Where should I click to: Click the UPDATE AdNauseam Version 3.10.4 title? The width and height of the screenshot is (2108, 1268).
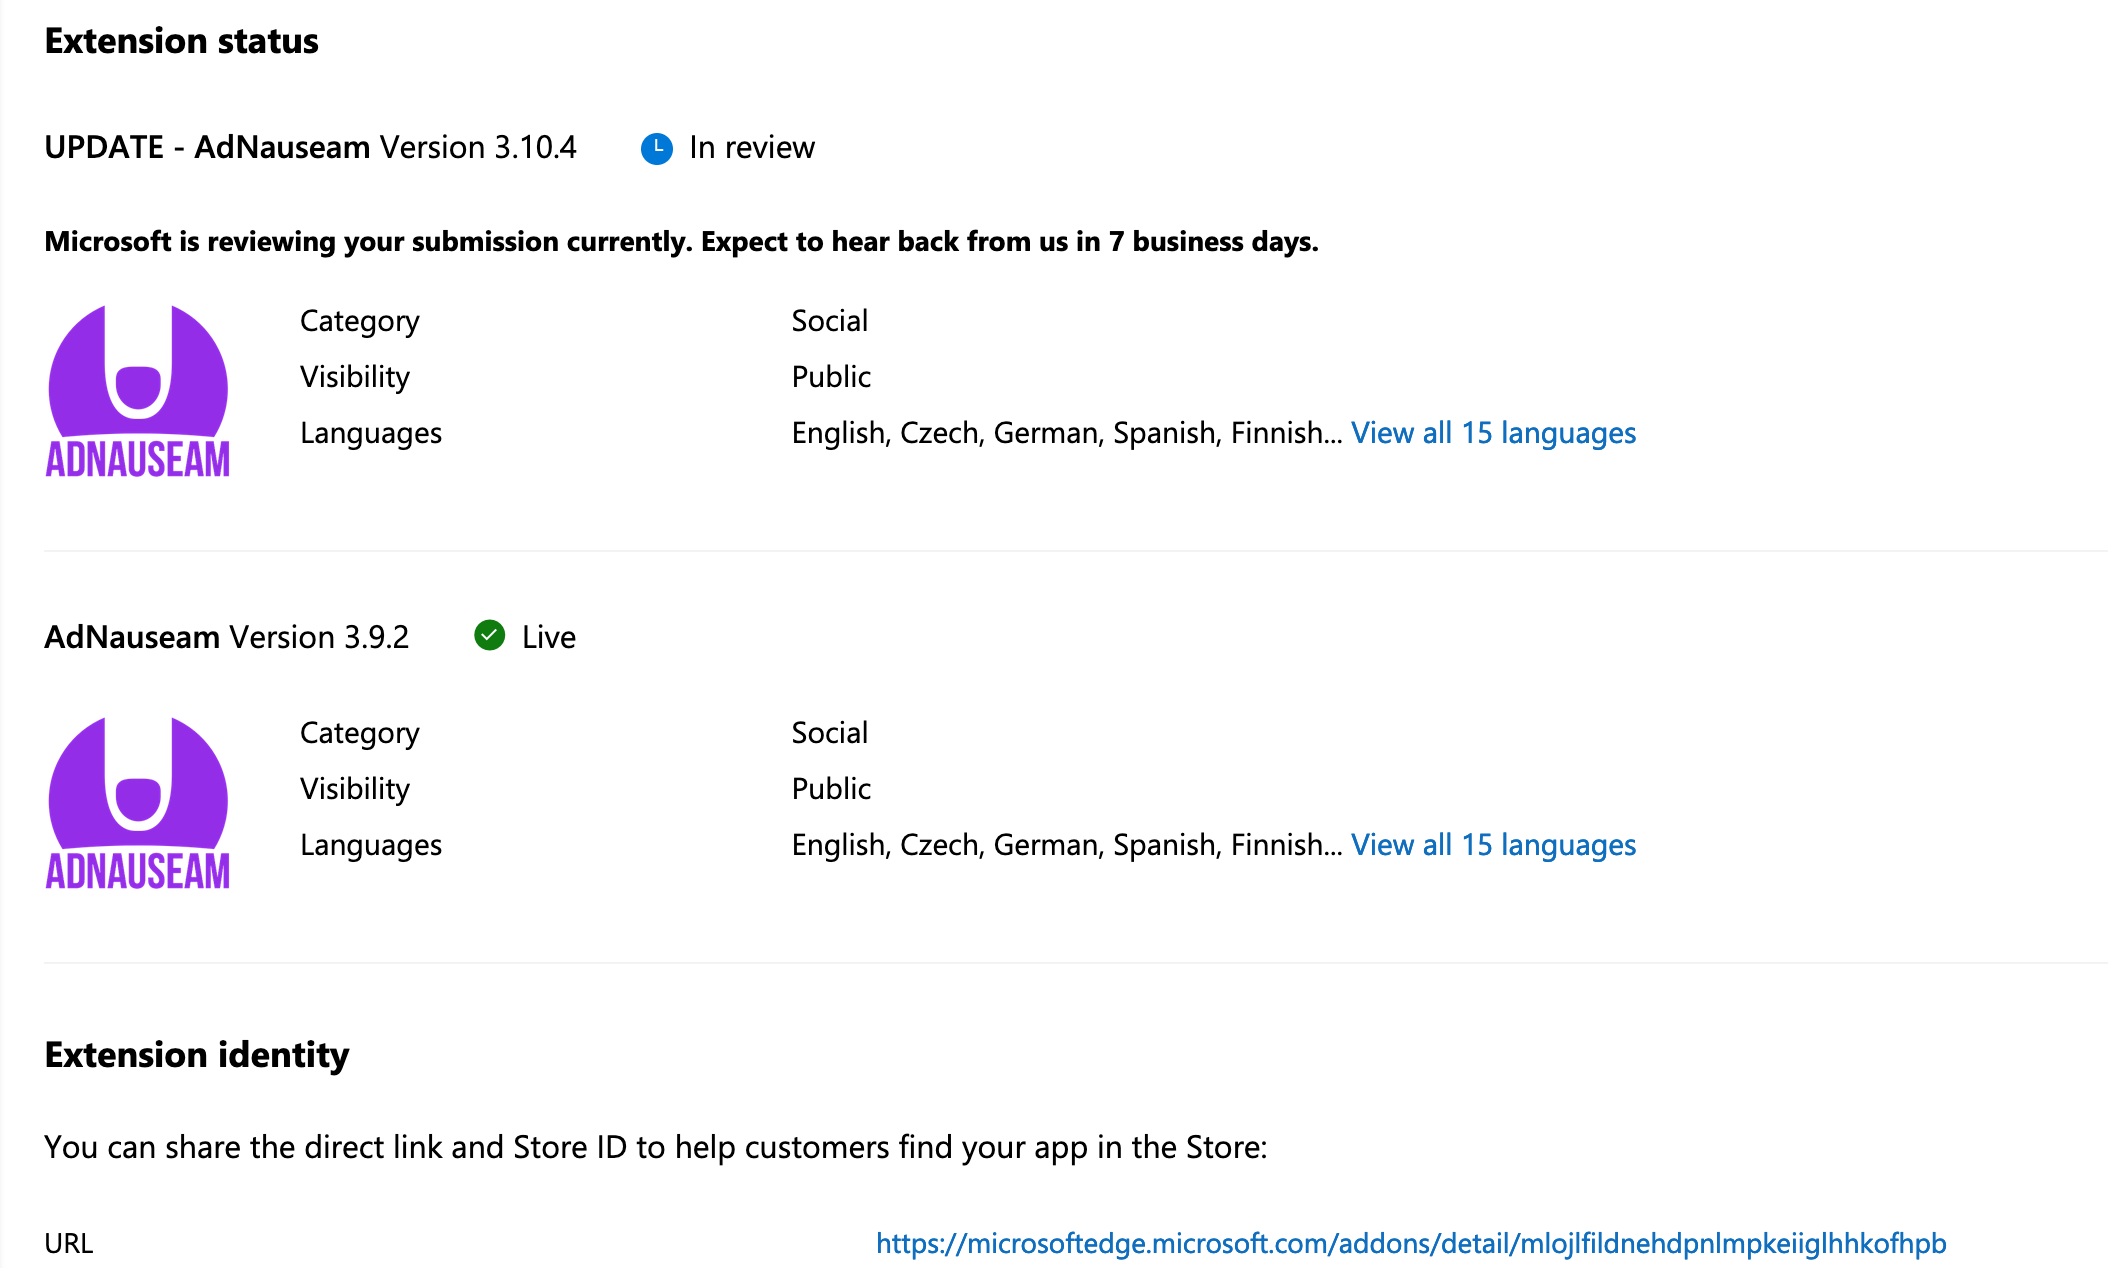(x=310, y=147)
